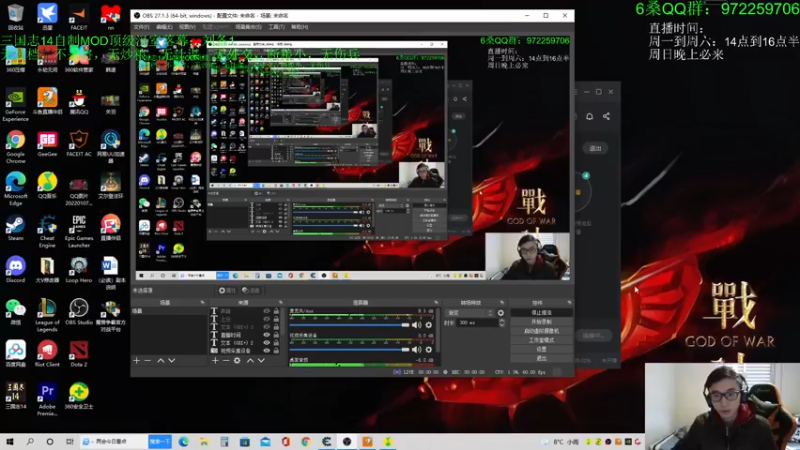Image resolution: width=800 pixels, height=450 pixels.
Task: Click the OBS add source plus icon
Action: tap(215, 361)
